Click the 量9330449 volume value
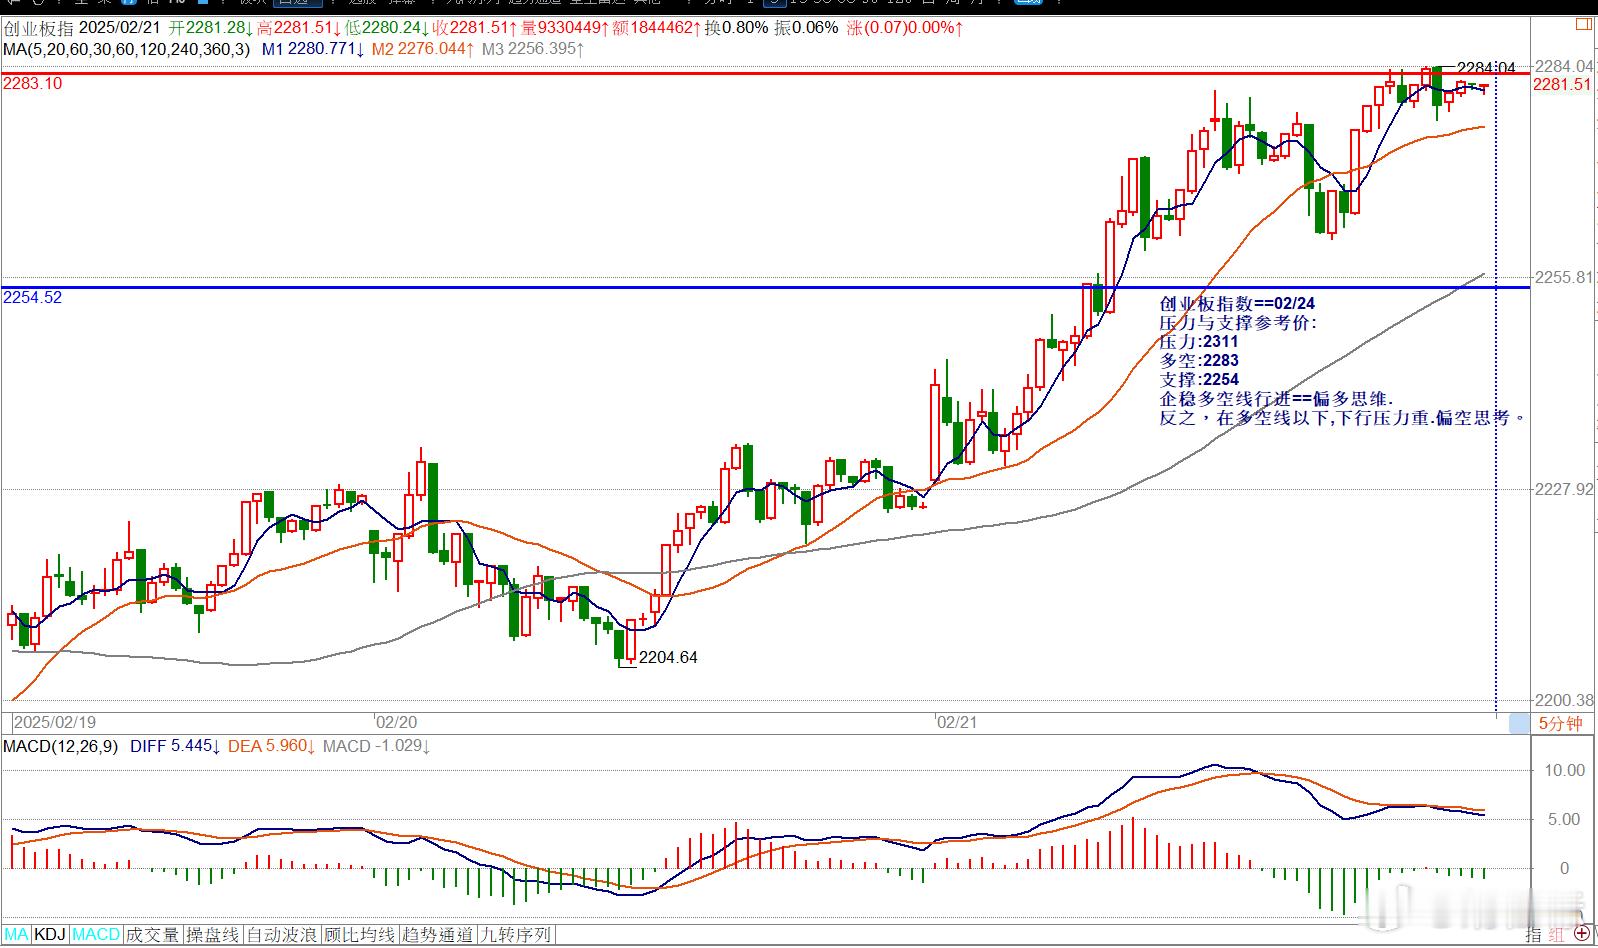The height and width of the screenshot is (948, 1598). coord(566,28)
